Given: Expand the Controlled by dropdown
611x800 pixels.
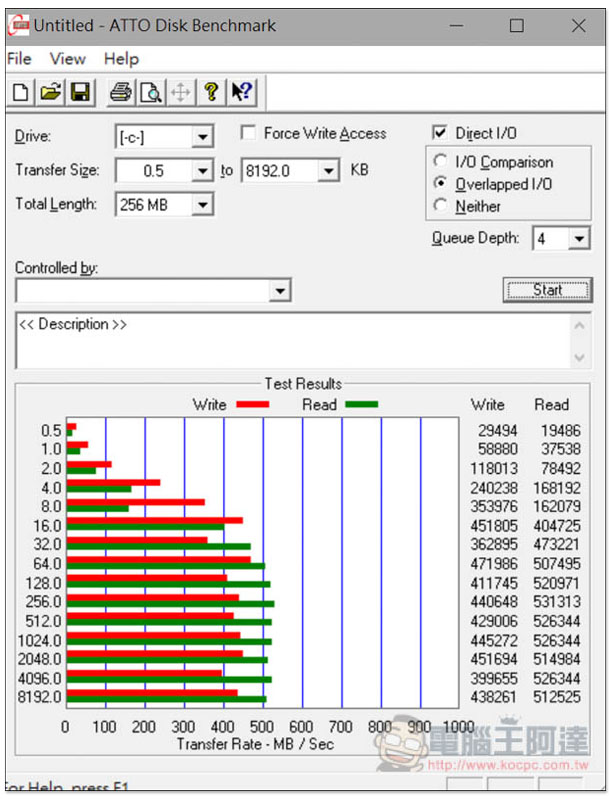Looking at the screenshot, I should click(280, 291).
